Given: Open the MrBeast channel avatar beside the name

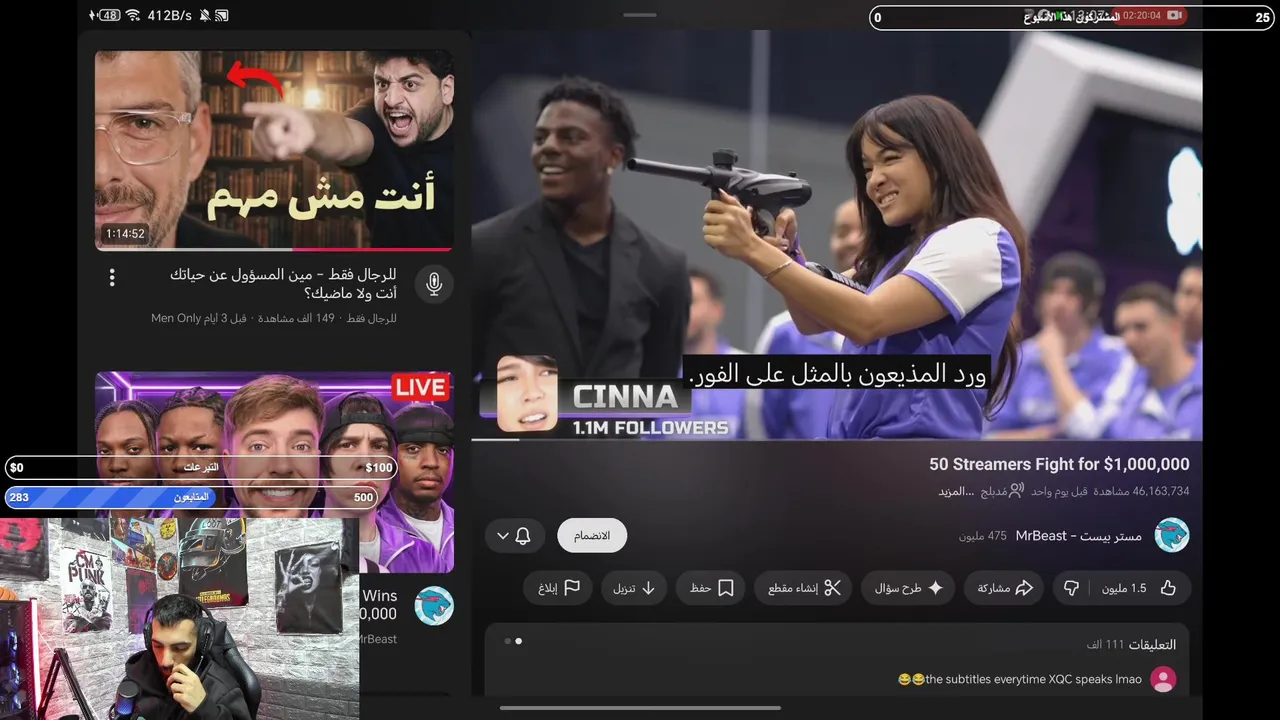Looking at the screenshot, I should (x=1172, y=535).
